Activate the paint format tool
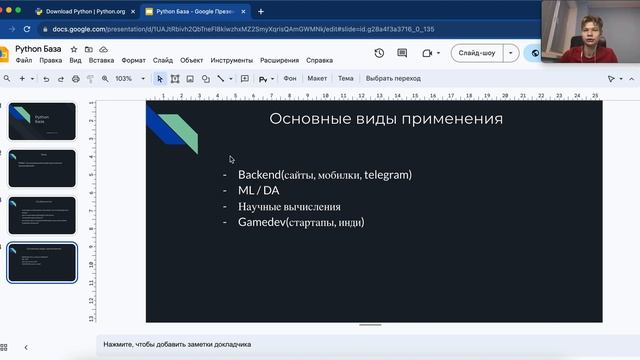The width and height of the screenshot is (640, 360). click(x=90, y=79)
